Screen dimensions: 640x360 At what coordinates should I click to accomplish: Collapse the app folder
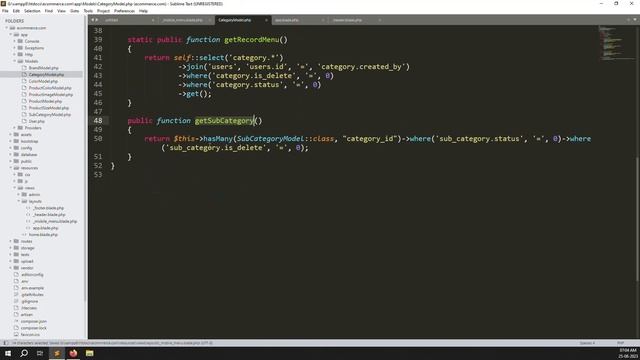(x=11, y=35)
